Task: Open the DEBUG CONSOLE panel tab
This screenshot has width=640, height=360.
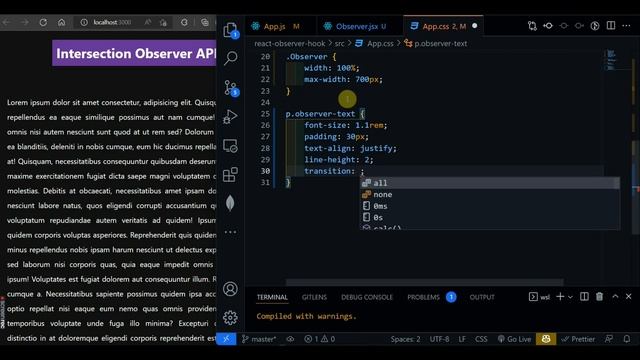Action: (367, 297)
